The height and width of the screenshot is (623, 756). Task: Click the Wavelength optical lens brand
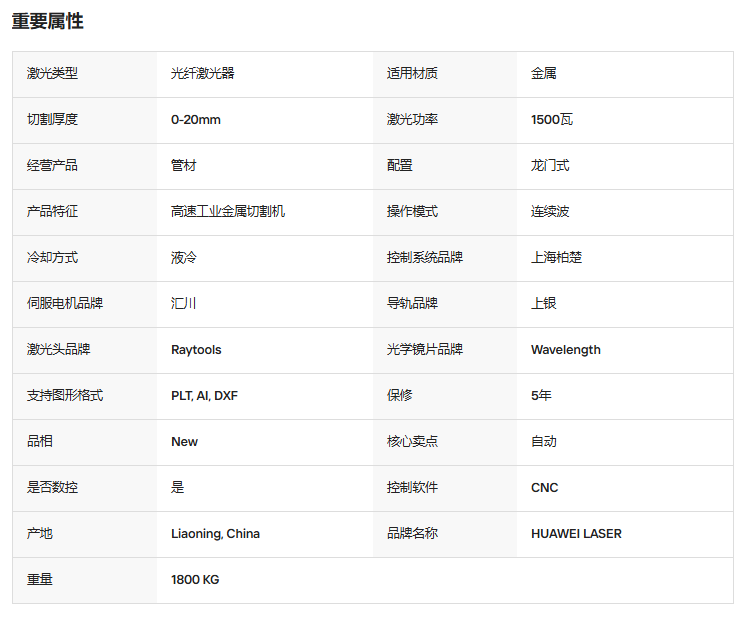(566, 350)
